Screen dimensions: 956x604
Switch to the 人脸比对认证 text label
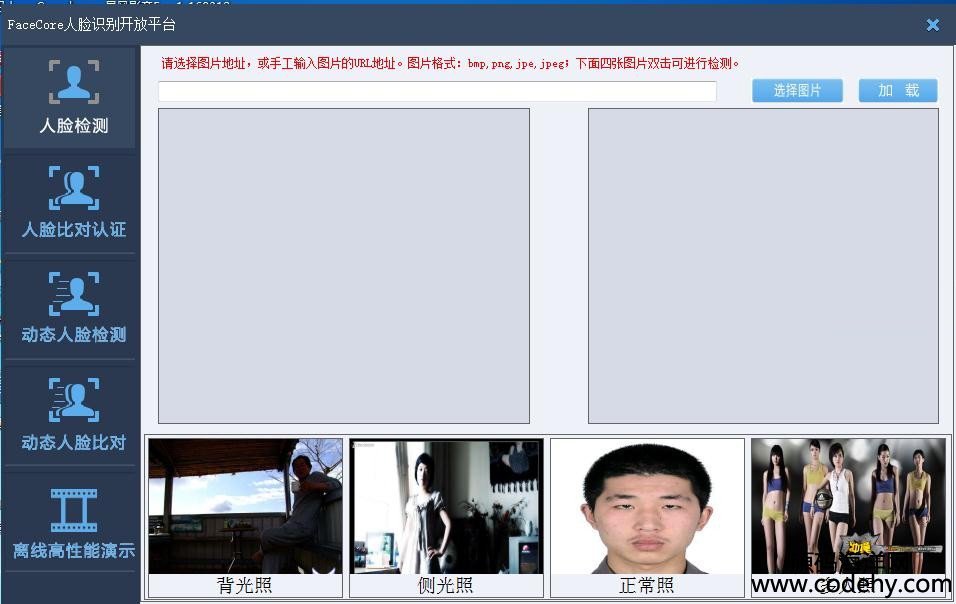[74, 230]
